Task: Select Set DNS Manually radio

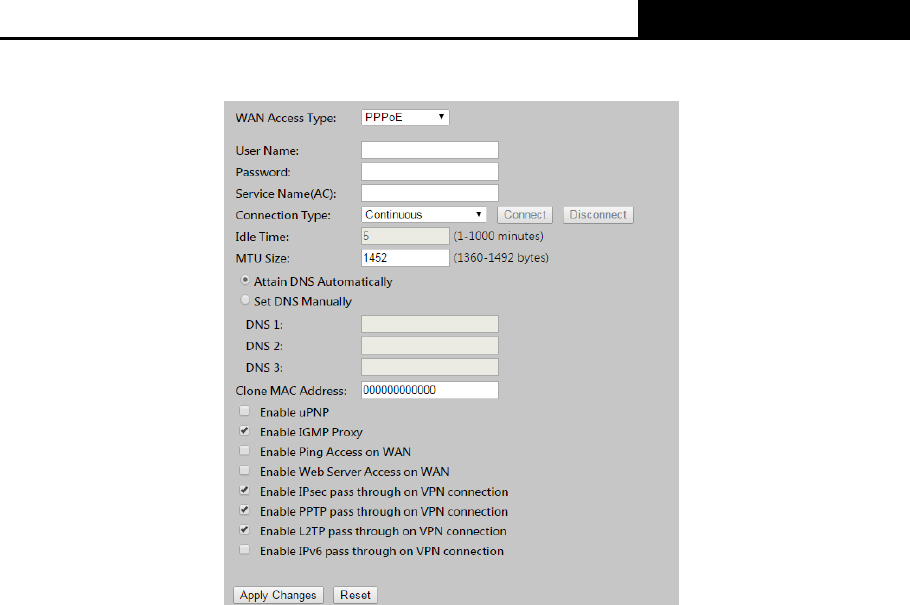Action: point(245,300)
